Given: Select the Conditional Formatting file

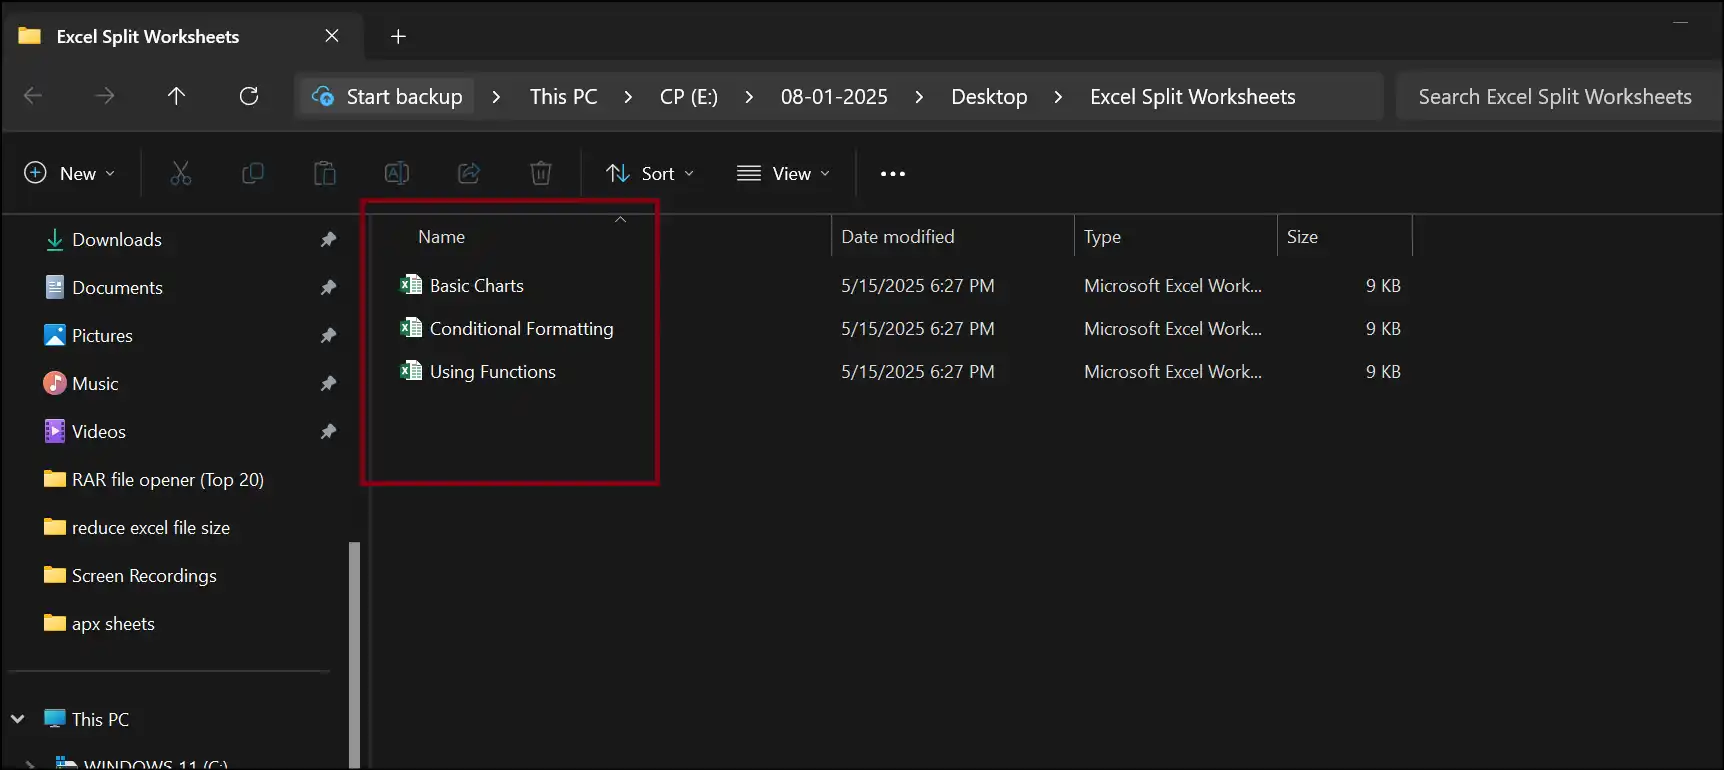Looking at the screenshot, I should tap(521, 328).
